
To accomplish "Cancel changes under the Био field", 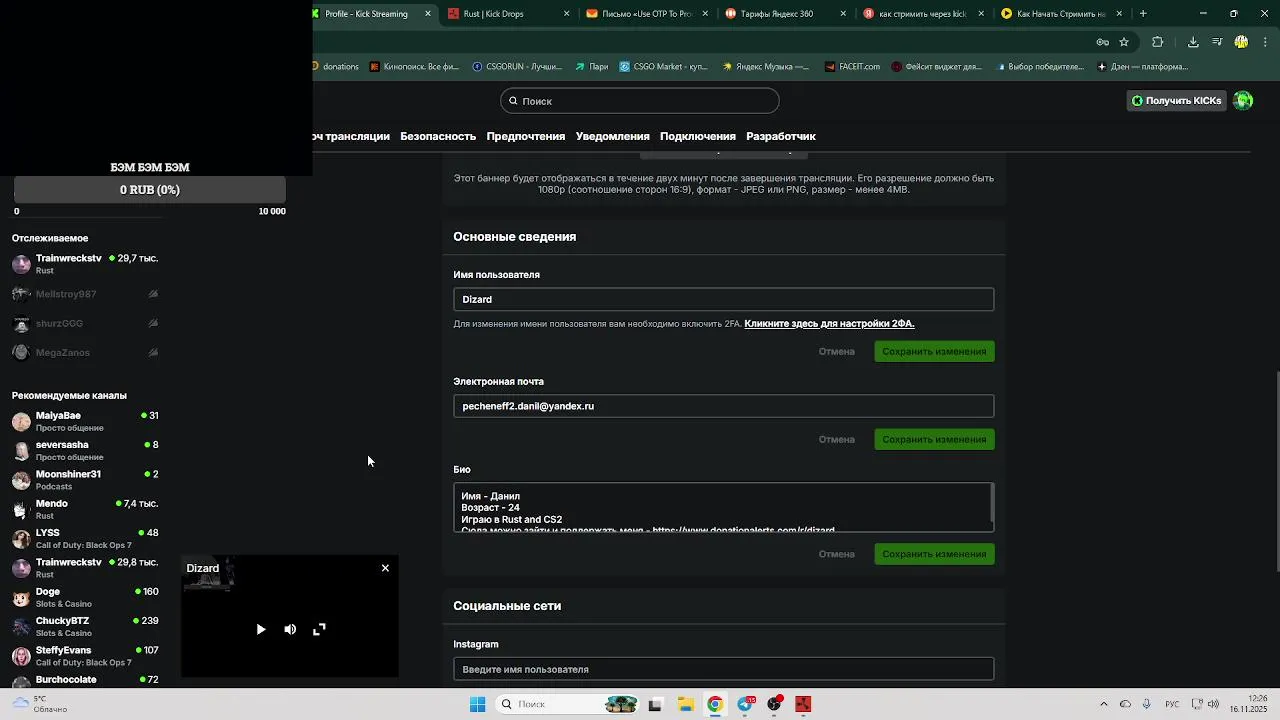I will point(837,554).
